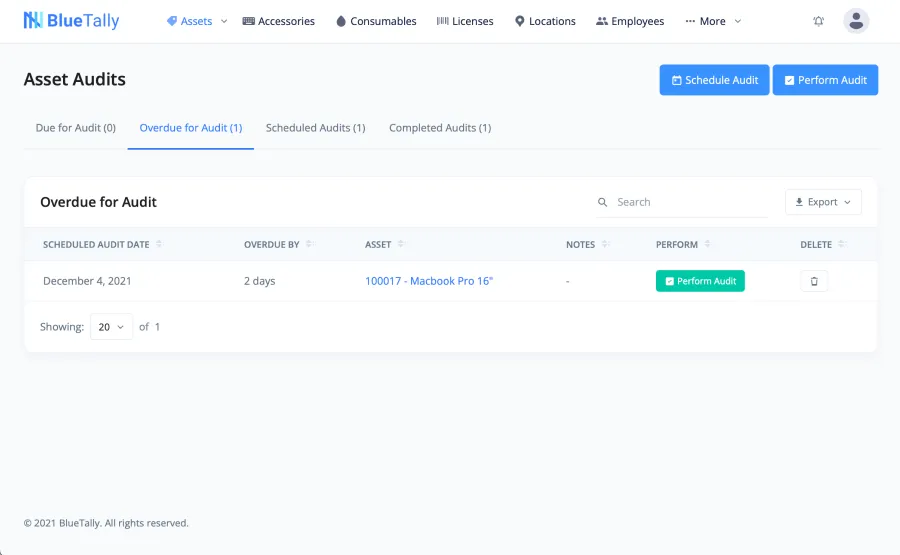The image size is (900, 555).
Task: Sort by Asset column arrows
Action: (401, 244)
